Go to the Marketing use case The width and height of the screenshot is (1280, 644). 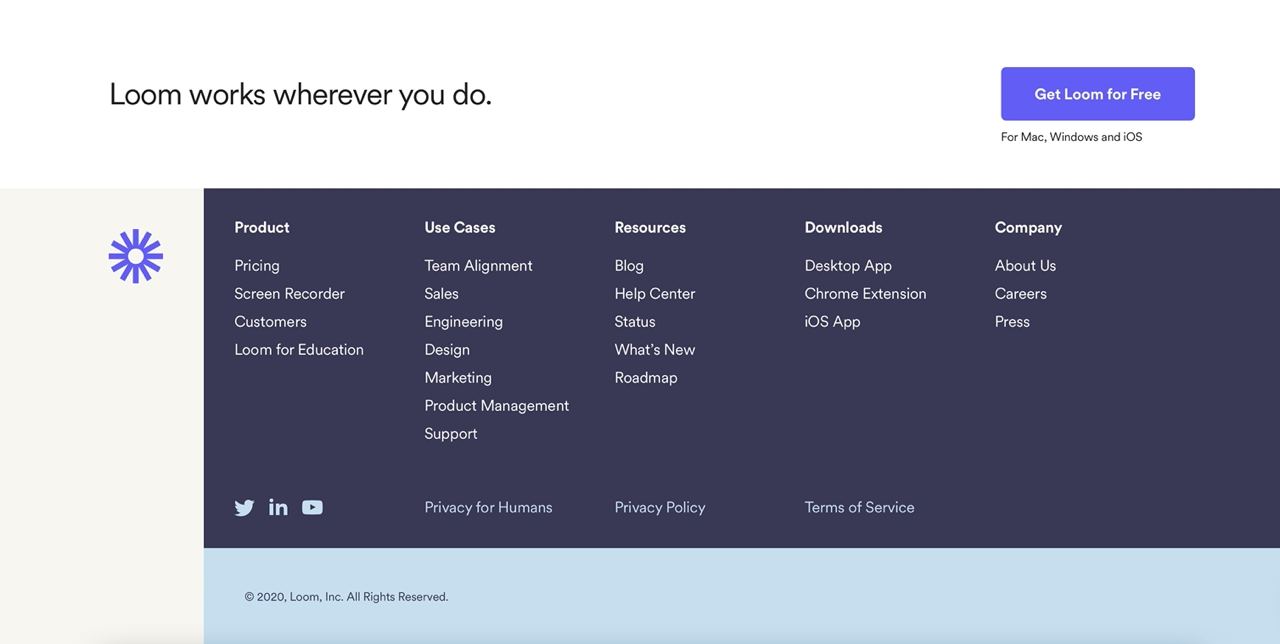(458, 377)
